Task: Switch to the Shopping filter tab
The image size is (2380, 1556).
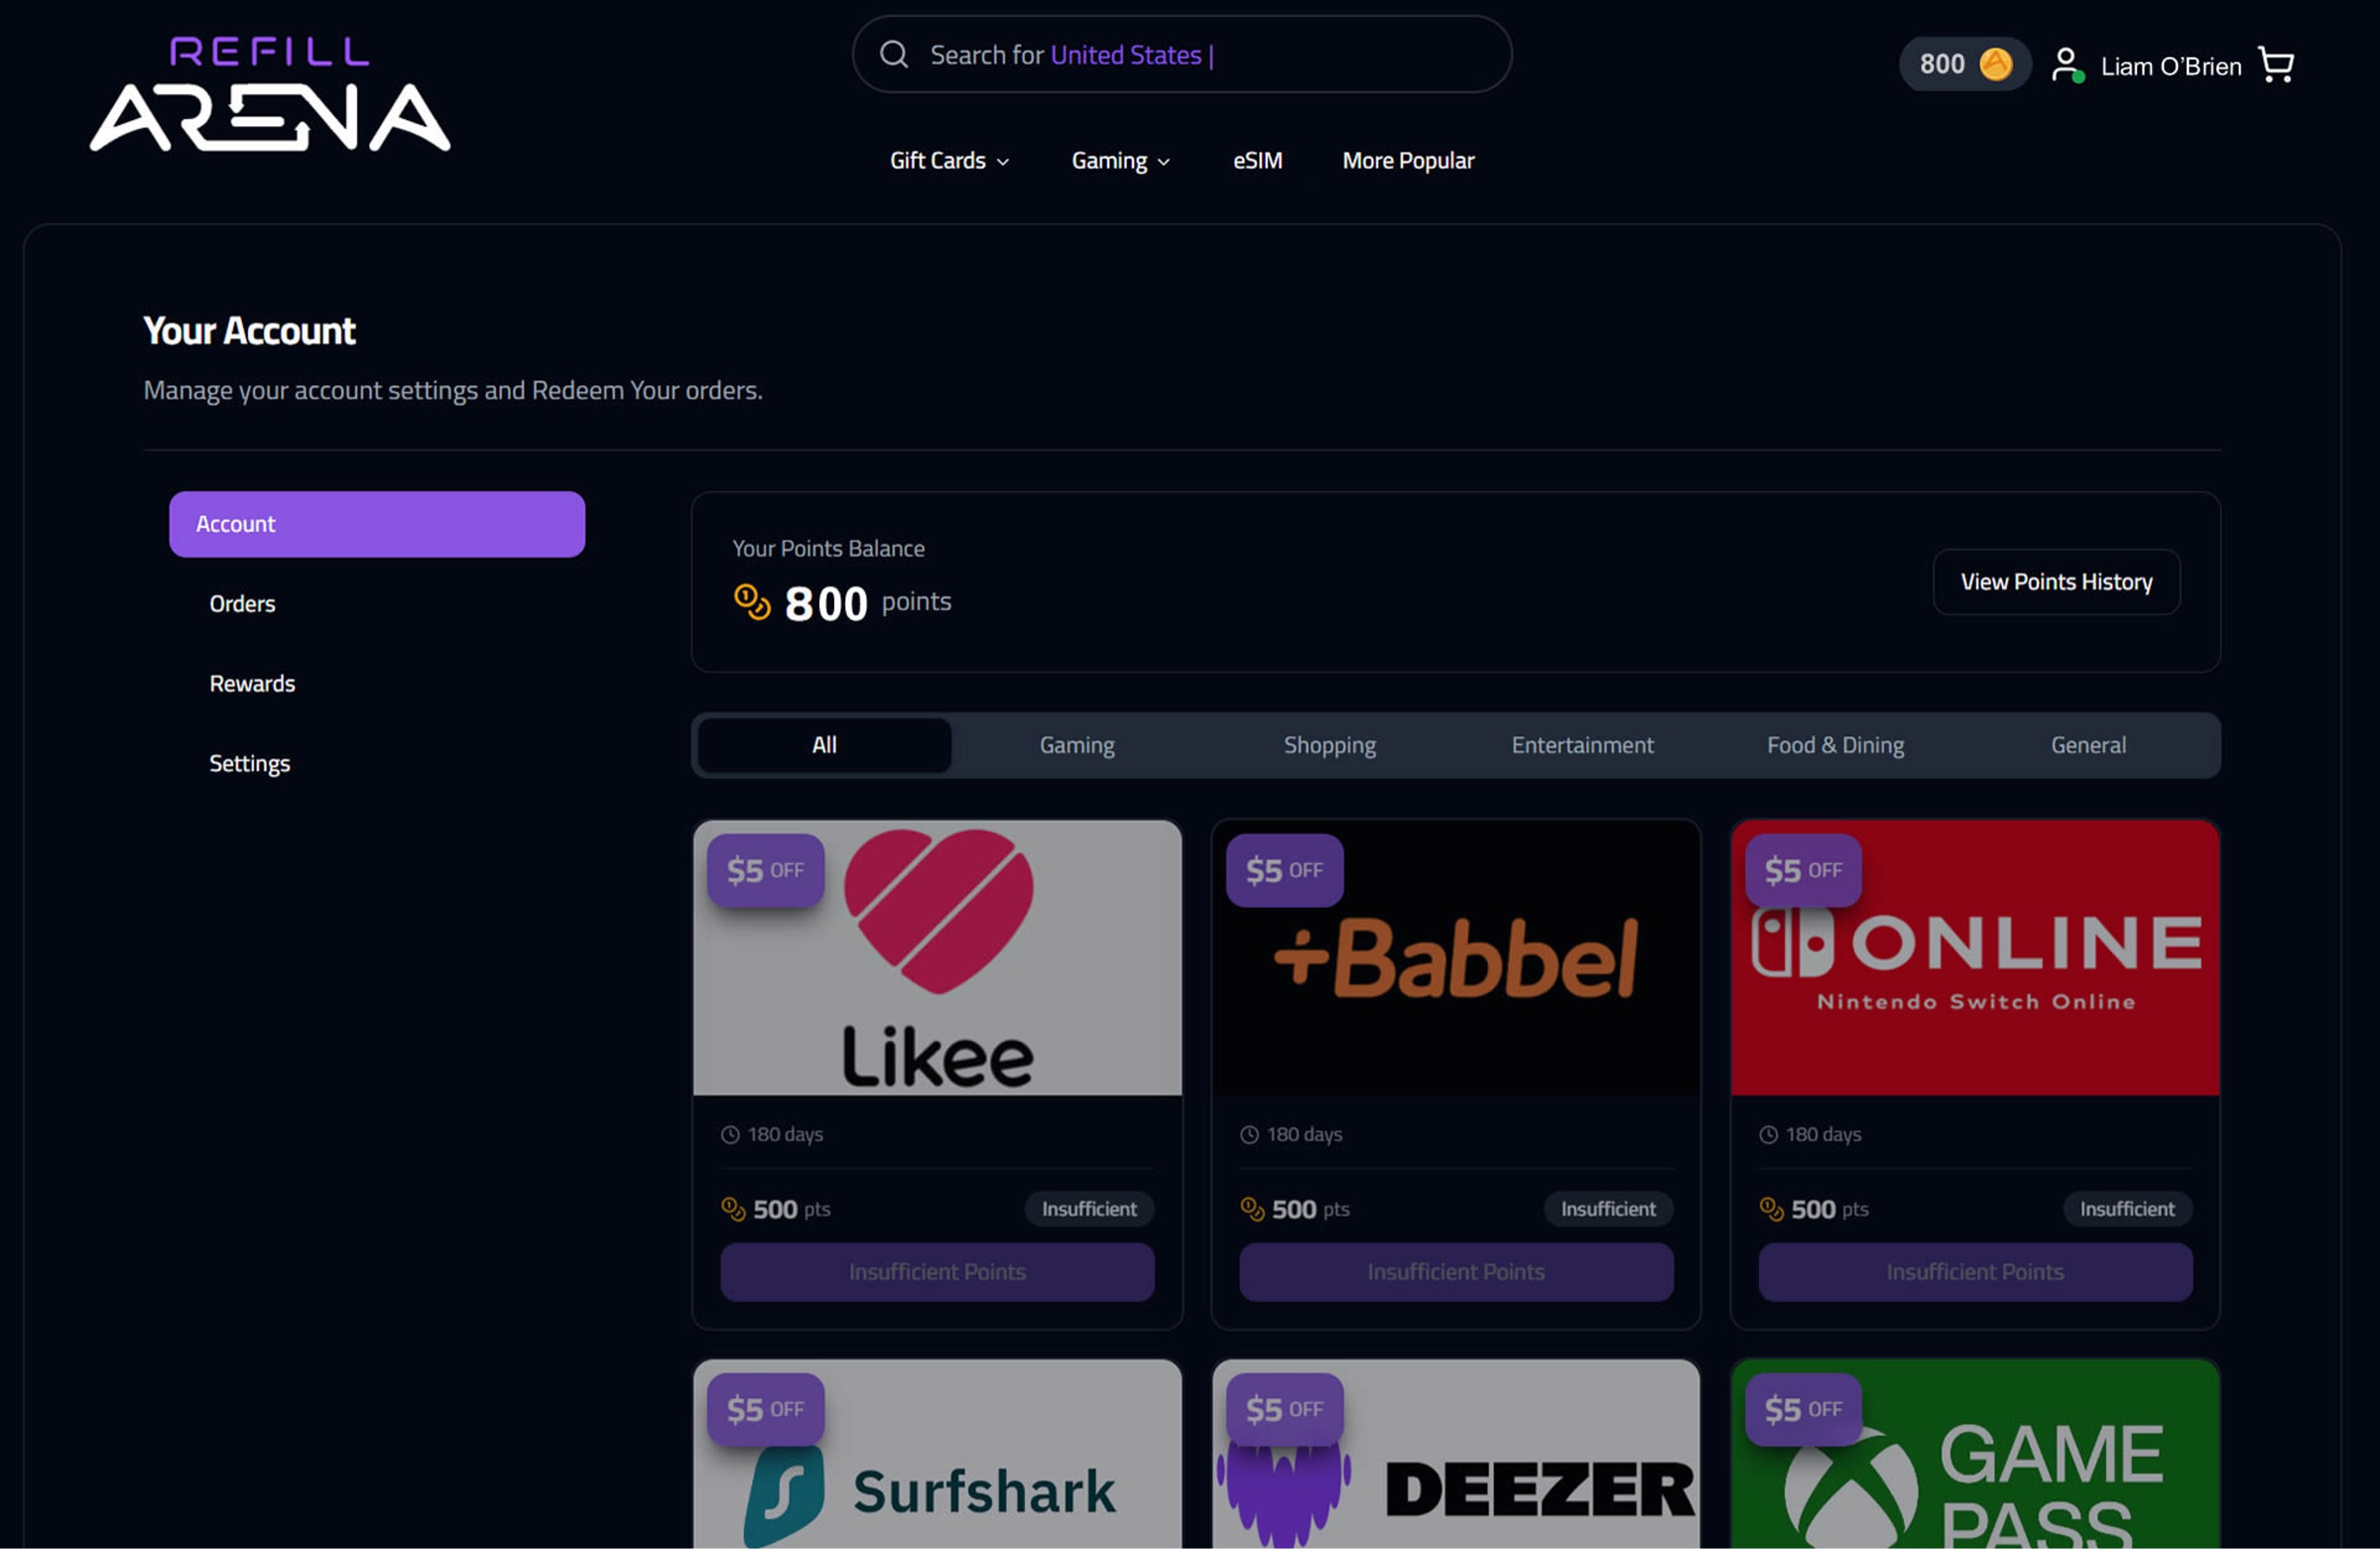Action: [1329, 746]
